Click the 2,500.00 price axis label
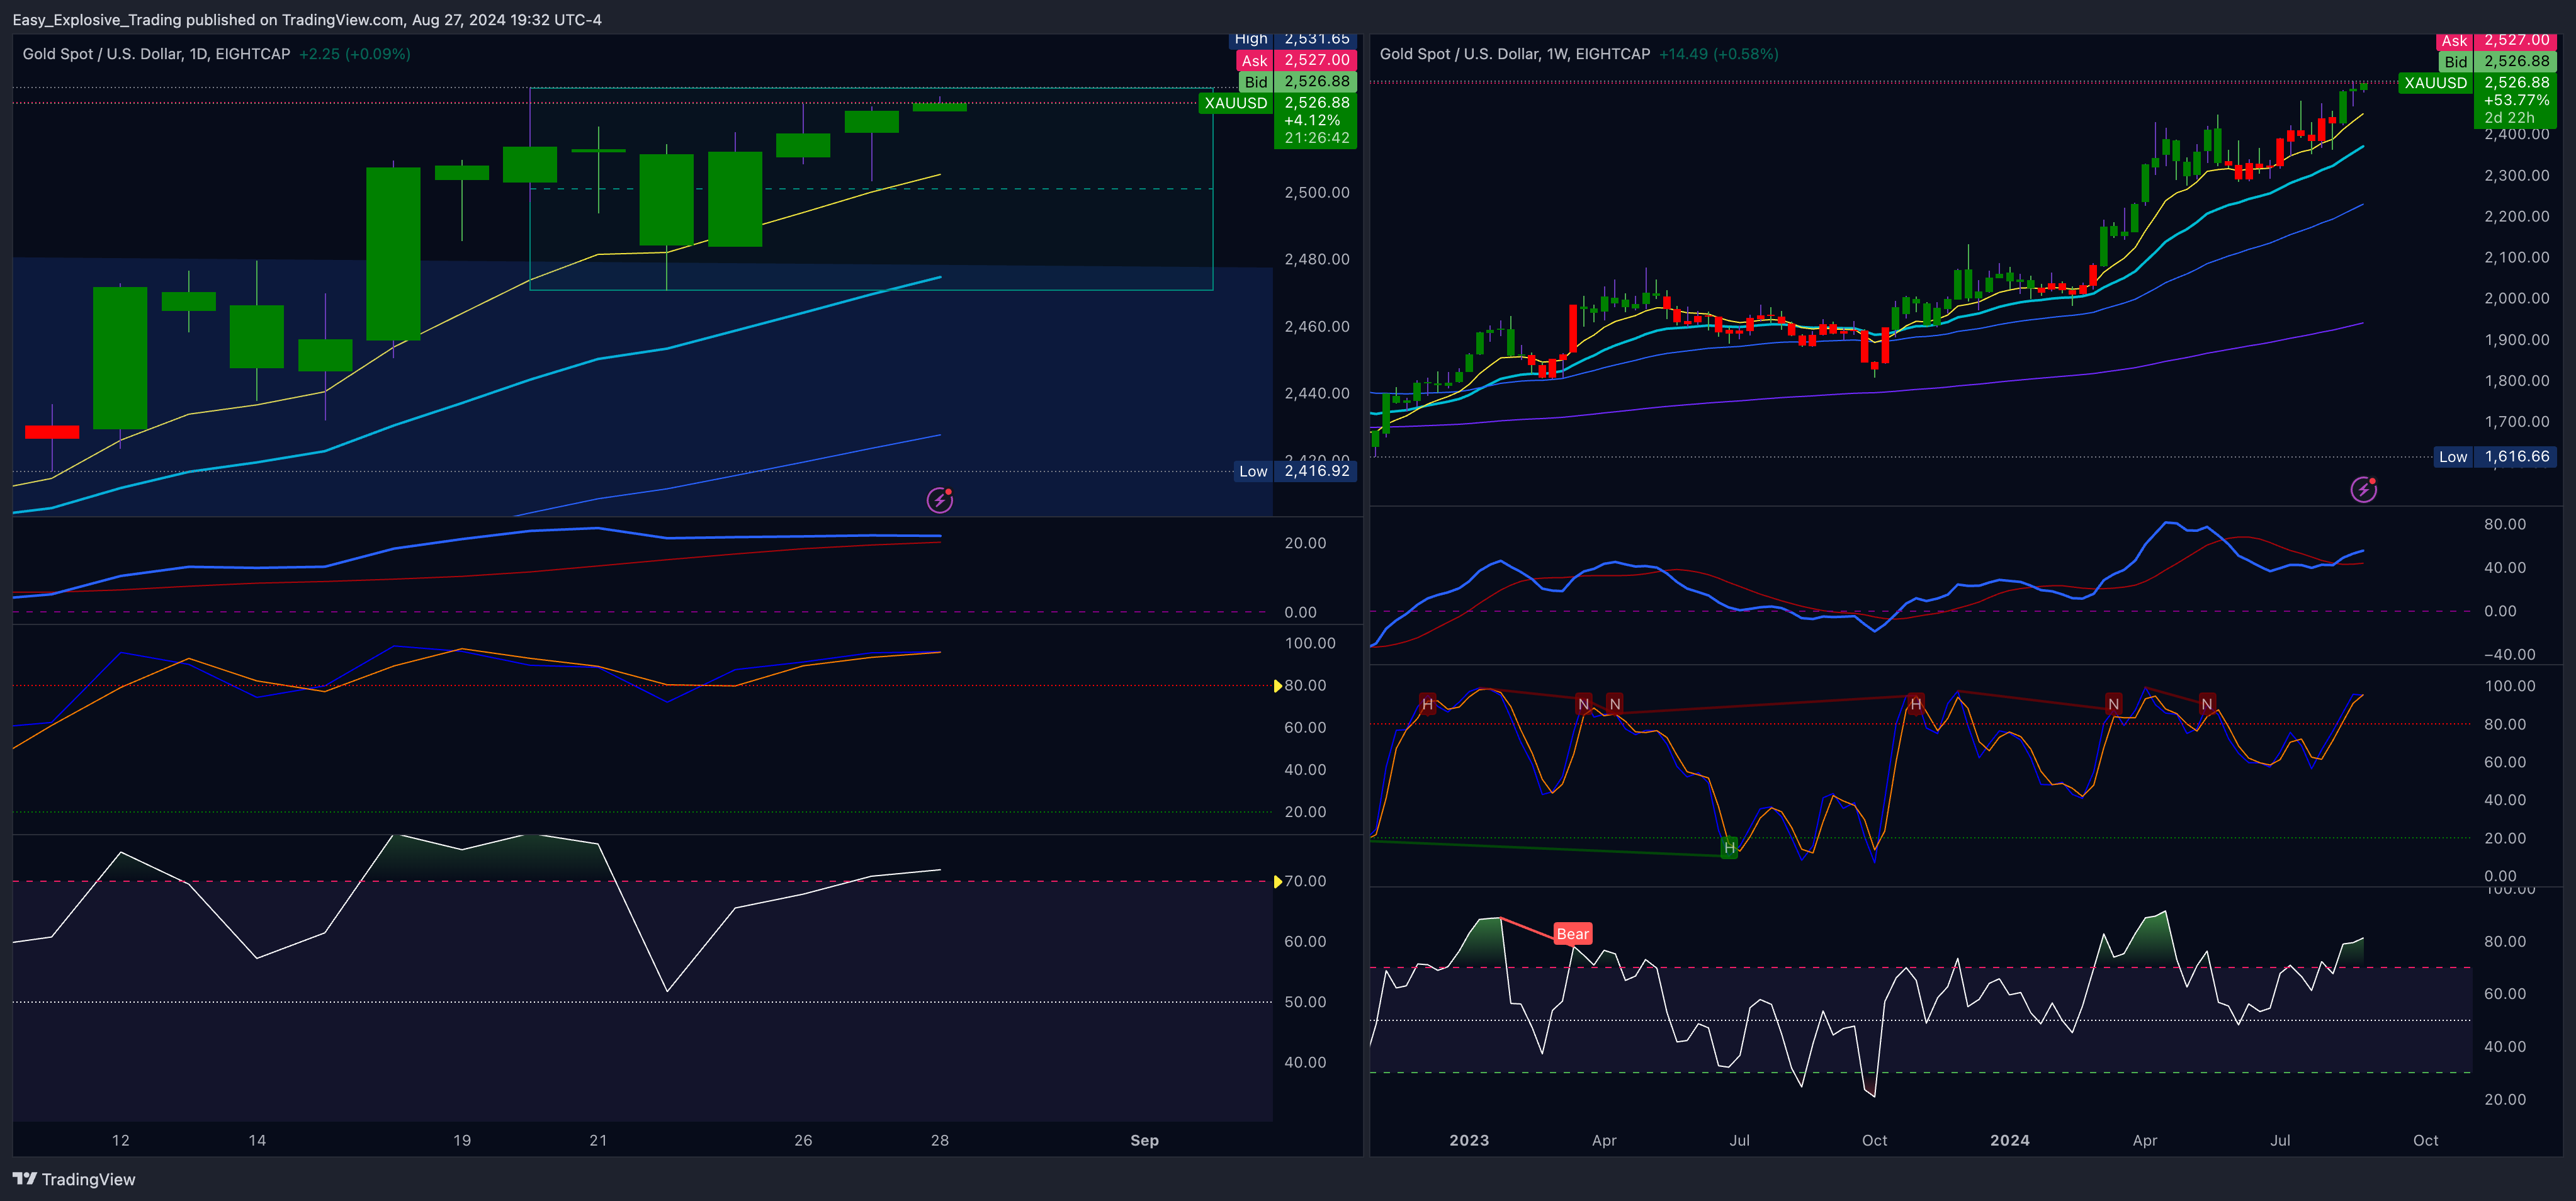 [1316, 192]
